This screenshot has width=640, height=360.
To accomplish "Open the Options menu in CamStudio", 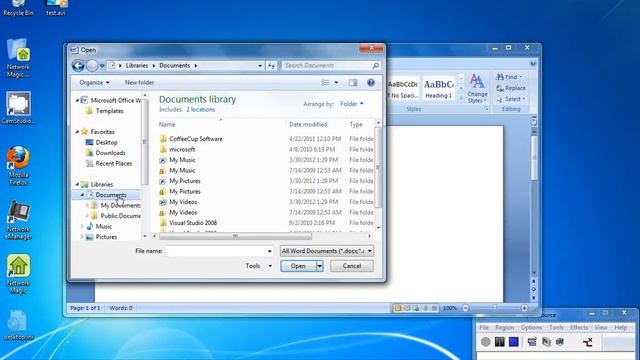I will 531,327.
